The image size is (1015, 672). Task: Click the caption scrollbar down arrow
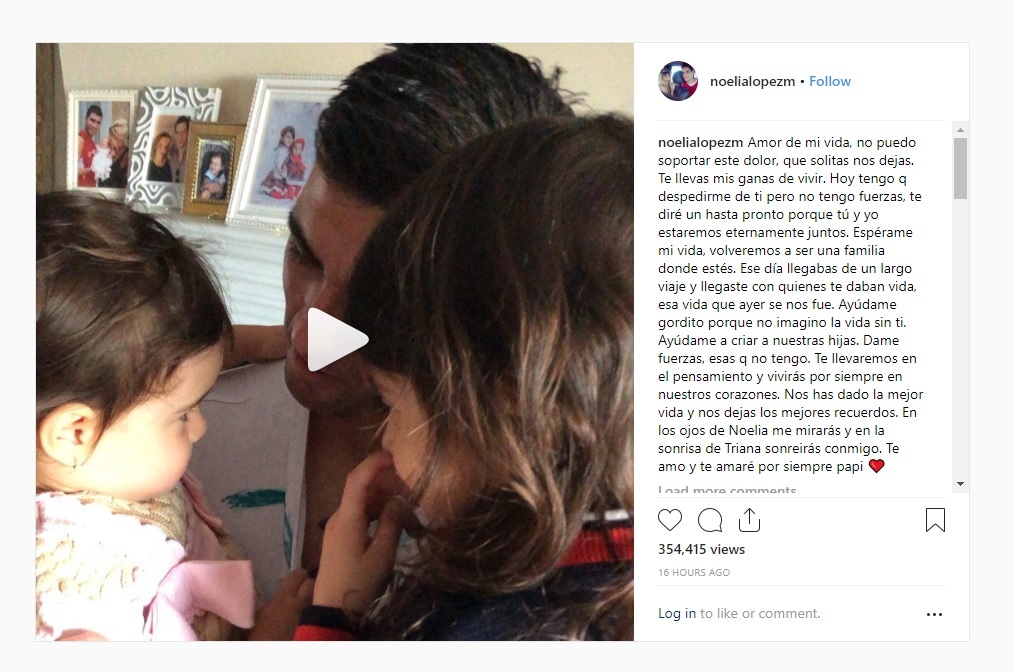tap(961, 484)
